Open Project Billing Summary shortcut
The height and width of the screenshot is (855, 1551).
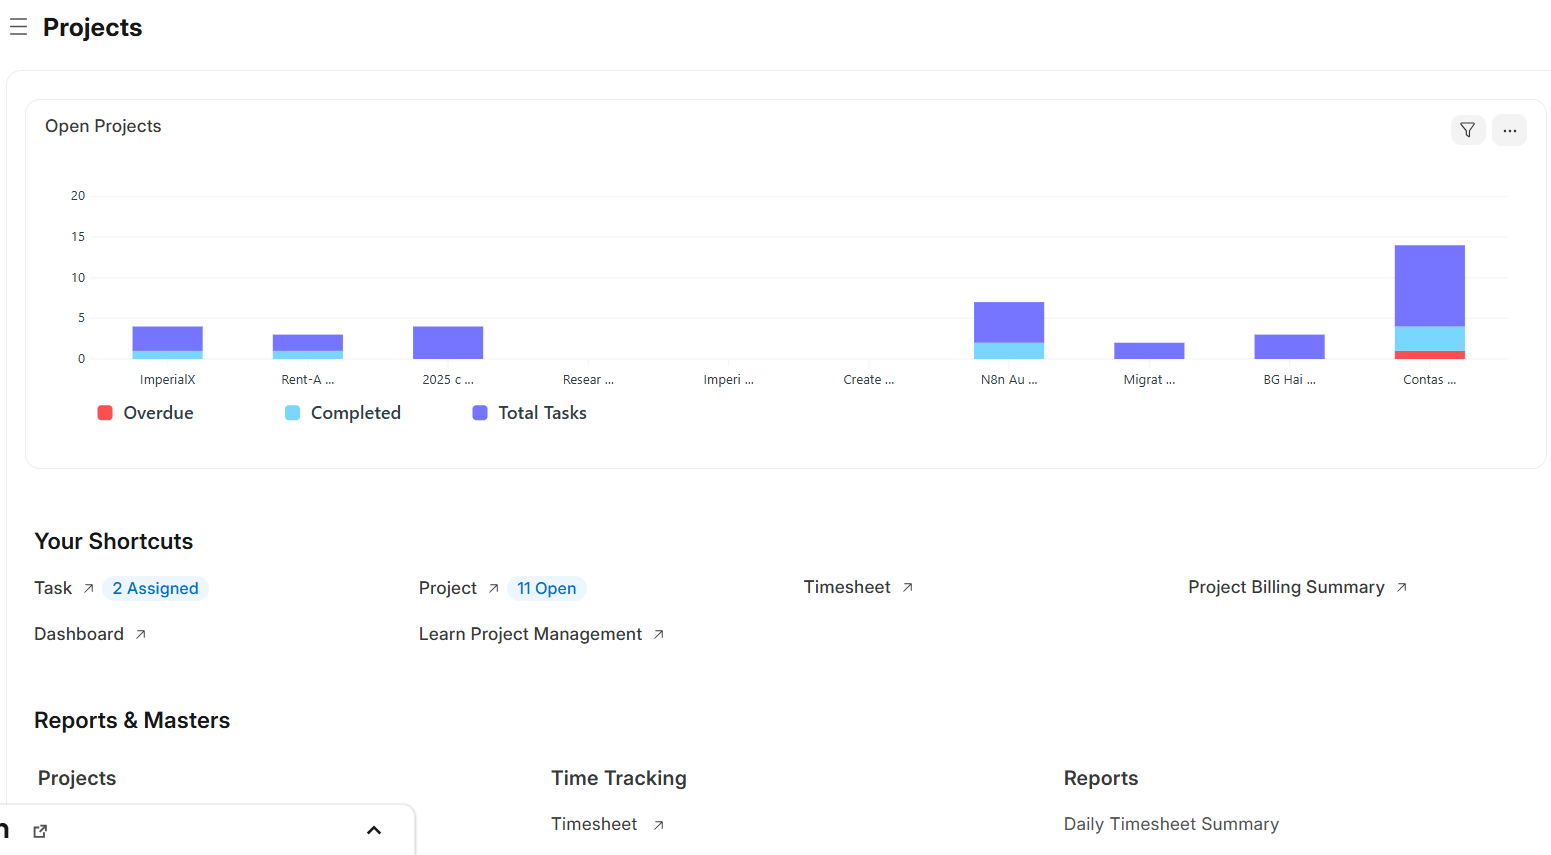1286,587
